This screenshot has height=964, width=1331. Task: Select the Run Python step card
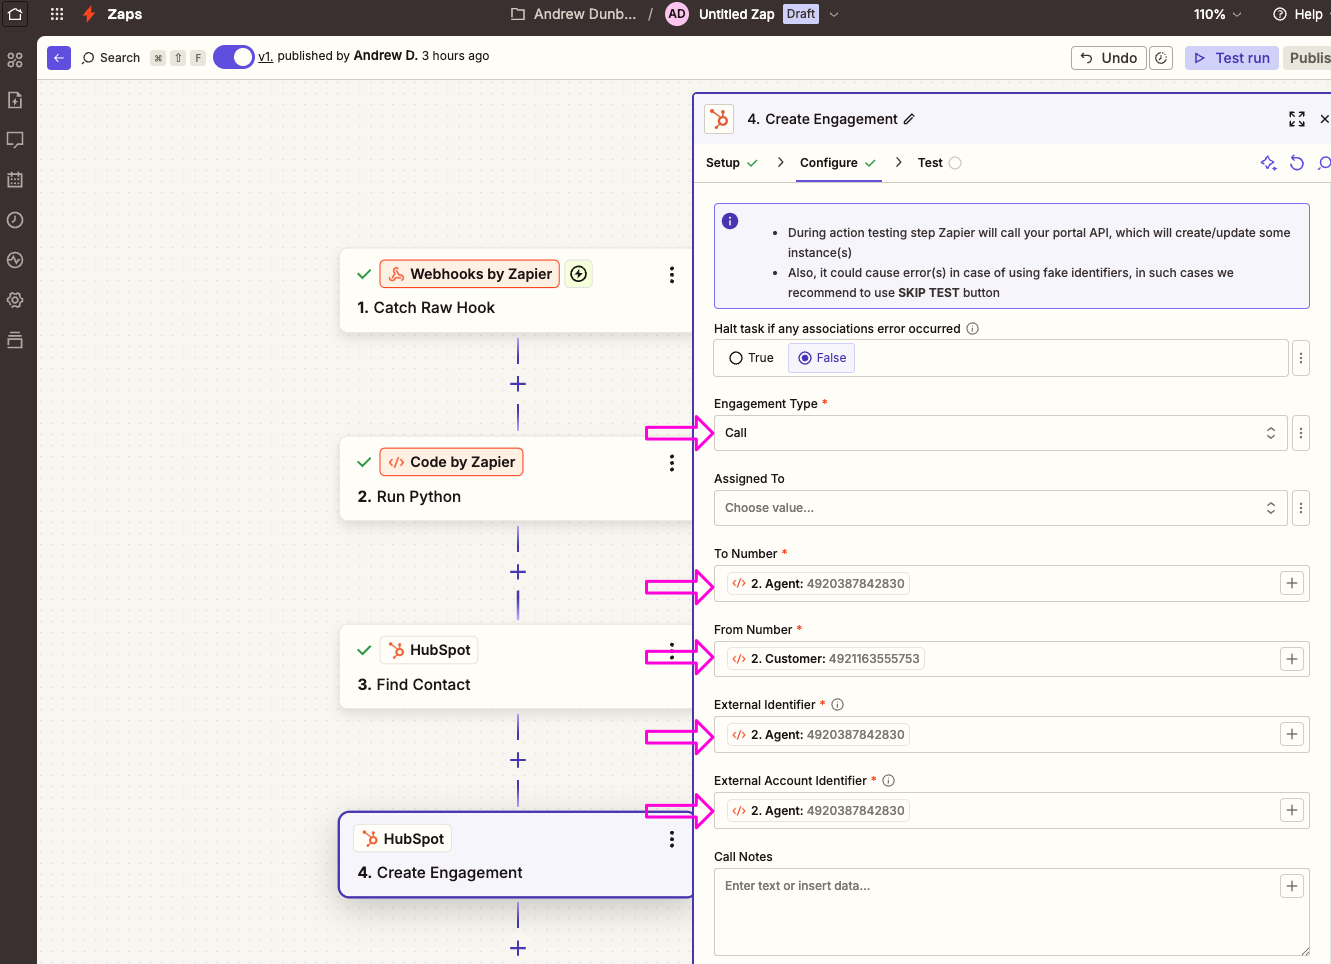point(516,479)
